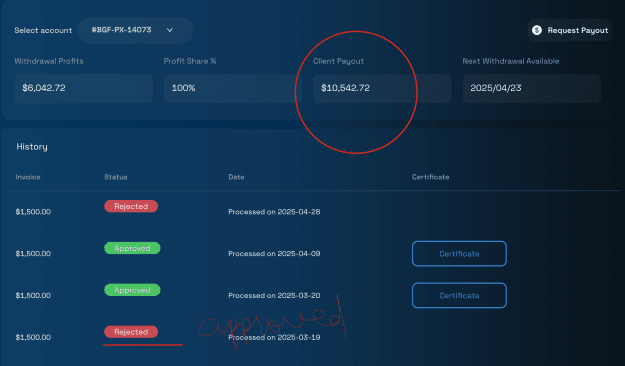
Task: Click Approved badge for 2025-03-20 row
Action: click(x=132, y=290)
